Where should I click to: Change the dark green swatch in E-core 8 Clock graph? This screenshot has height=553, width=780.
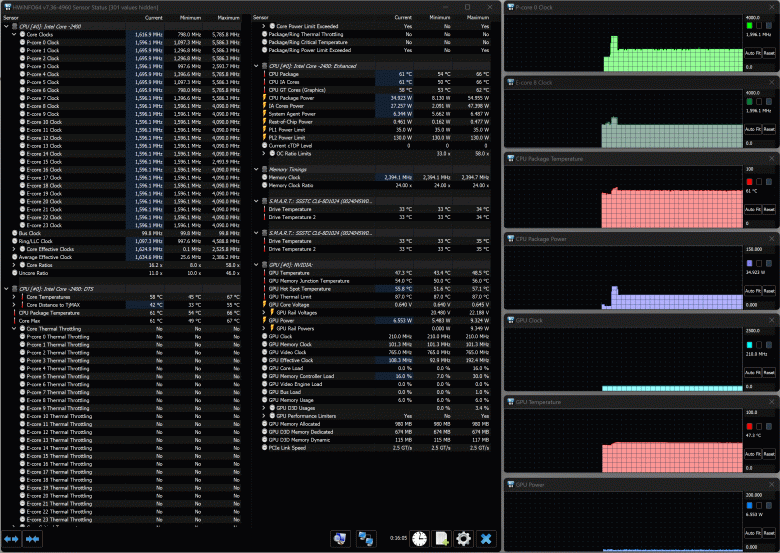[750, 101]
